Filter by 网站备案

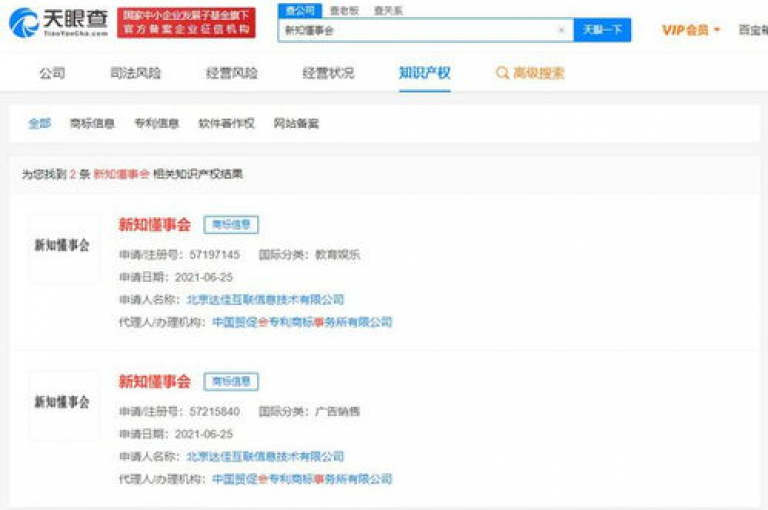pos(296,123)
